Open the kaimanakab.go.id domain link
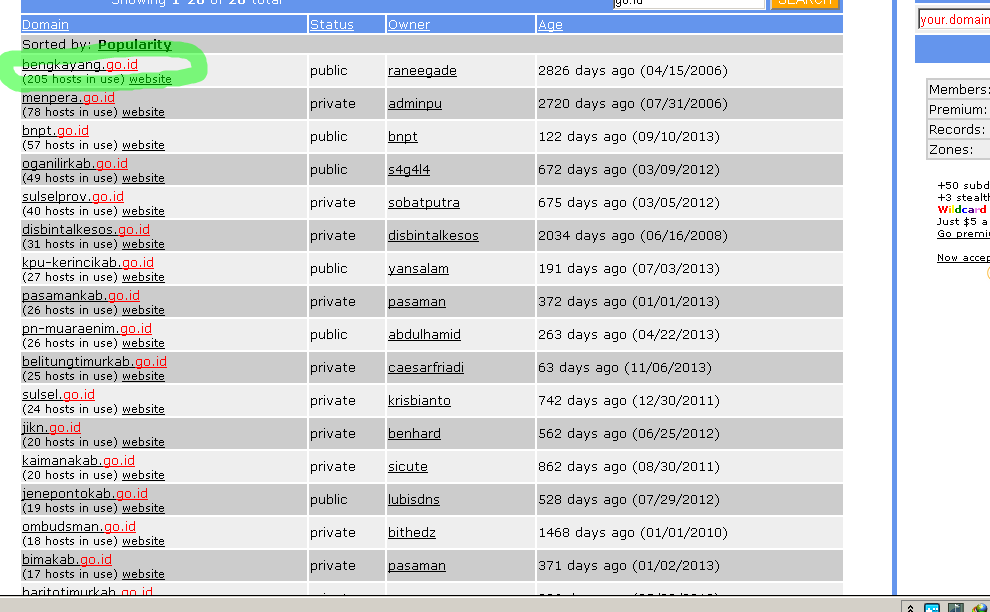Viewport: 990px width, 612px height. click(x=78, y=460)
